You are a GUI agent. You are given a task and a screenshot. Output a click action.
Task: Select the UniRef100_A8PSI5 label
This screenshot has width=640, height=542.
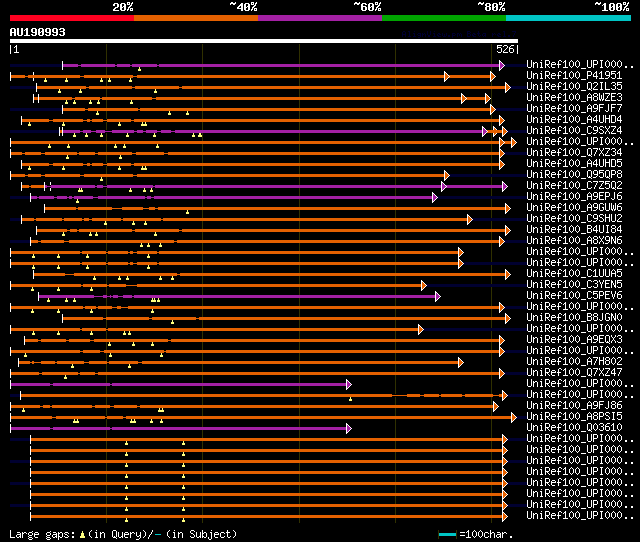click(x=574, y=417)
